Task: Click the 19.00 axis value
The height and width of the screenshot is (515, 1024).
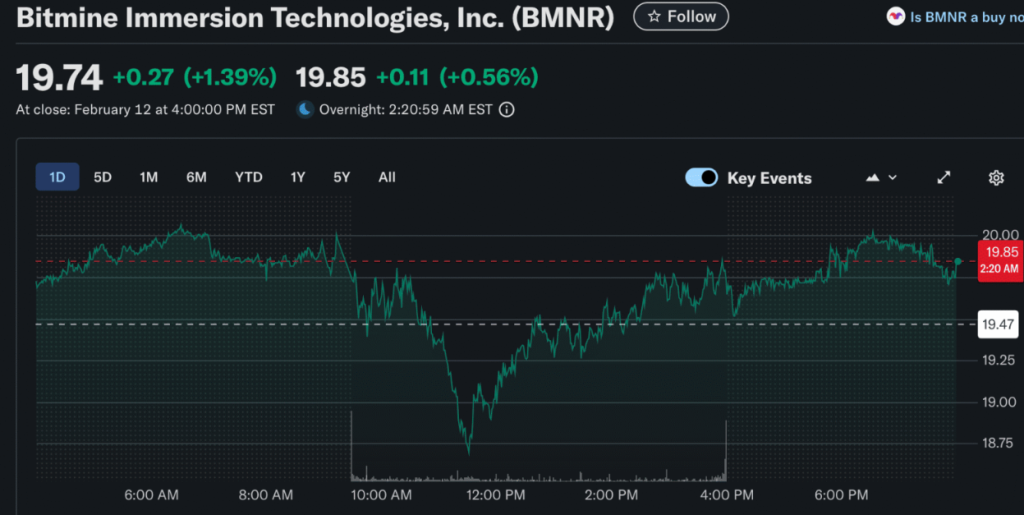Action: pos(999,402)
